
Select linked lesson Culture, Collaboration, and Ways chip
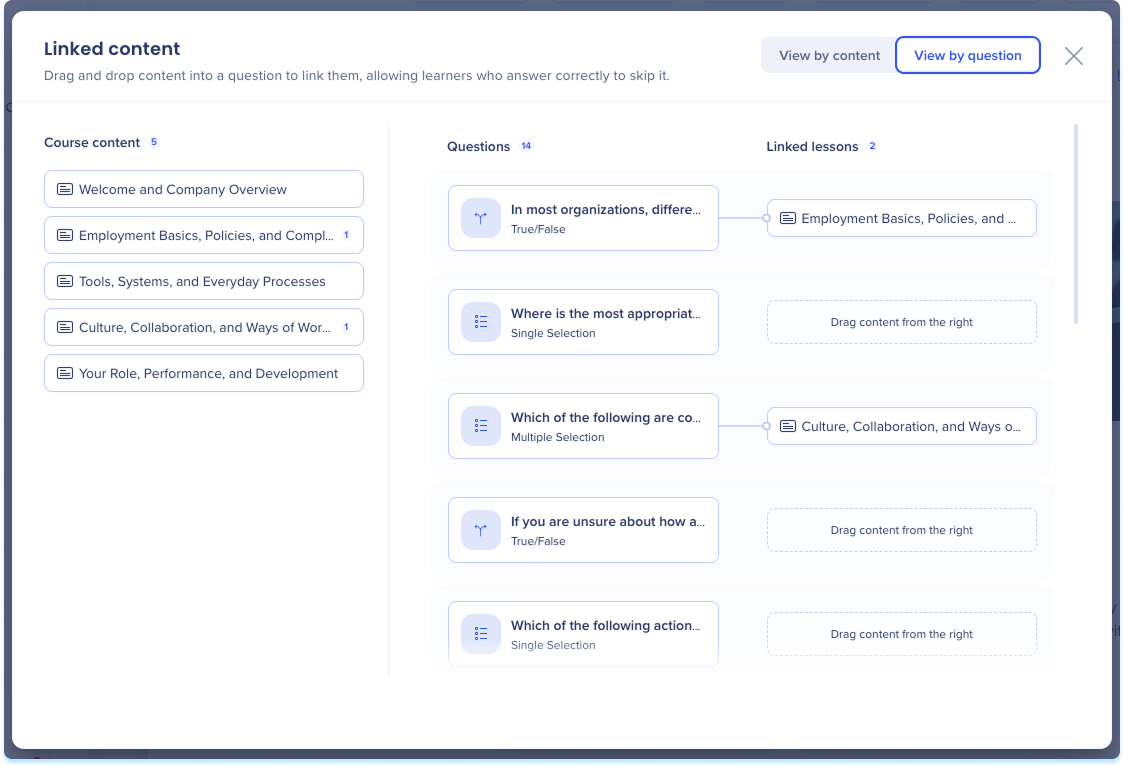pos(902,426)
